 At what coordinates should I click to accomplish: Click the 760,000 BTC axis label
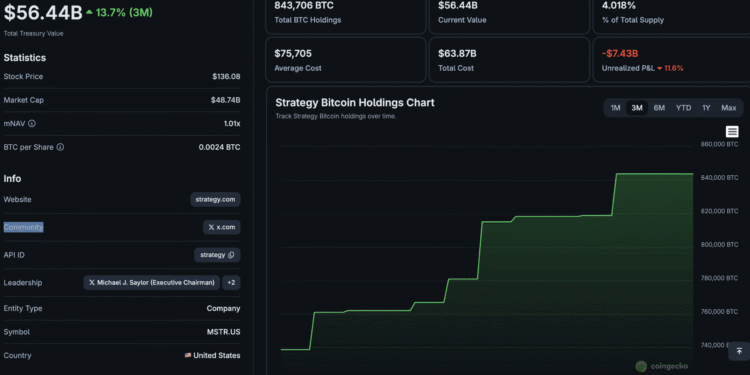pos(719,311)
